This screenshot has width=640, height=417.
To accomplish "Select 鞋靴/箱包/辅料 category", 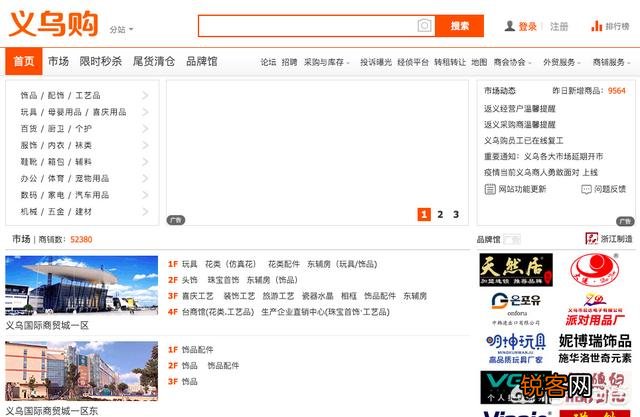I will [x=56, y=162].
